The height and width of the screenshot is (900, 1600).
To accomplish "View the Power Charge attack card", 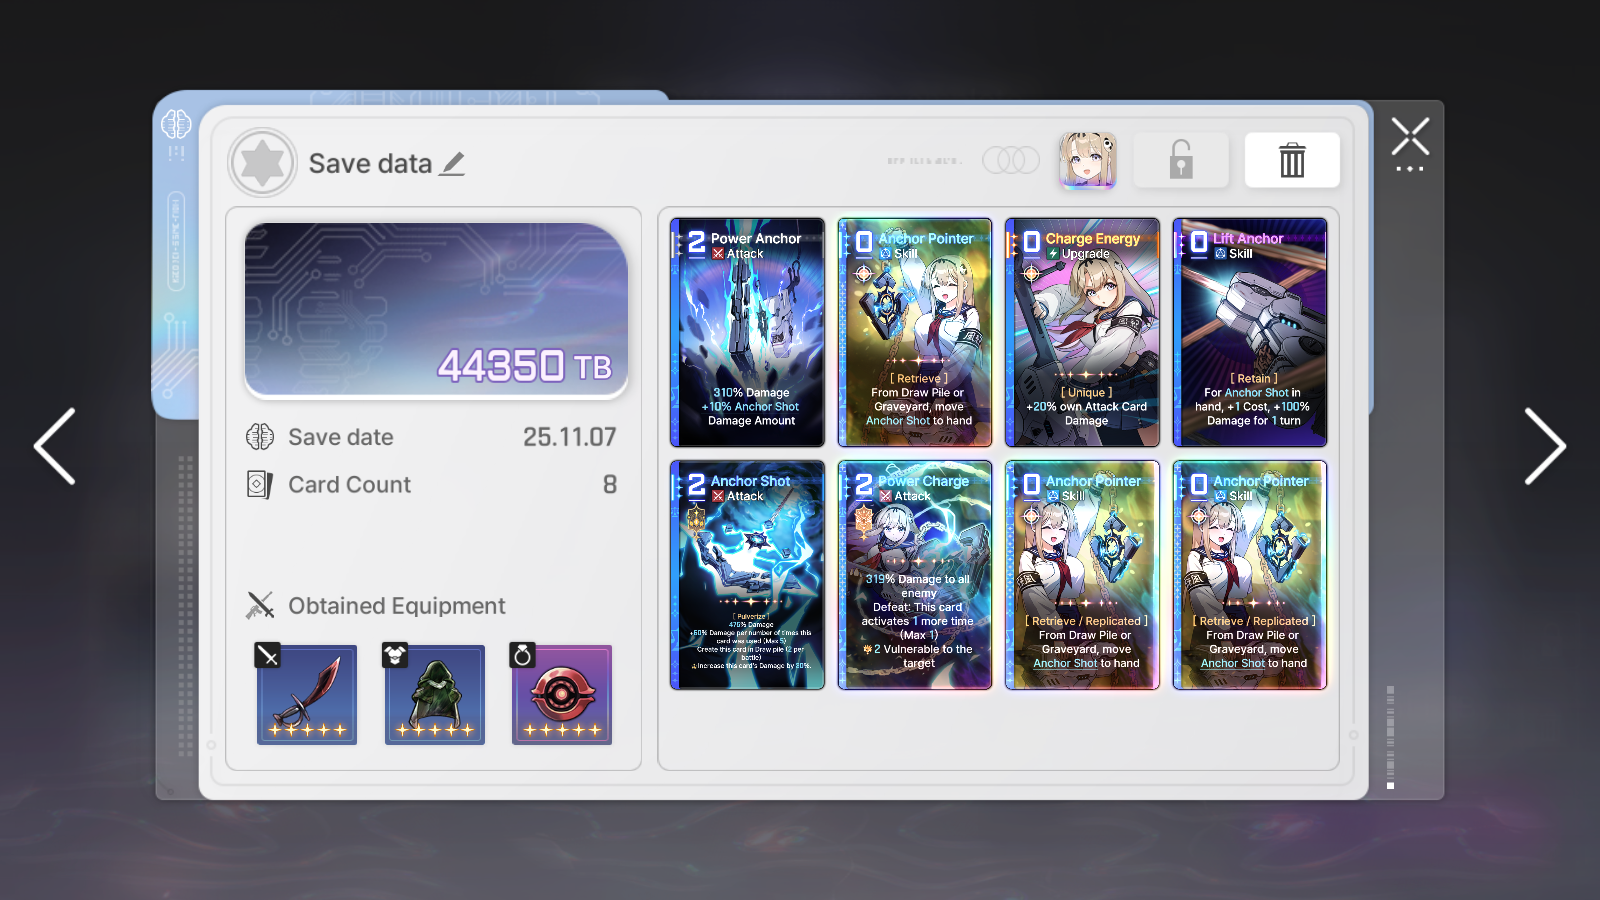I will pyautogui.click(x=915, y=575).
